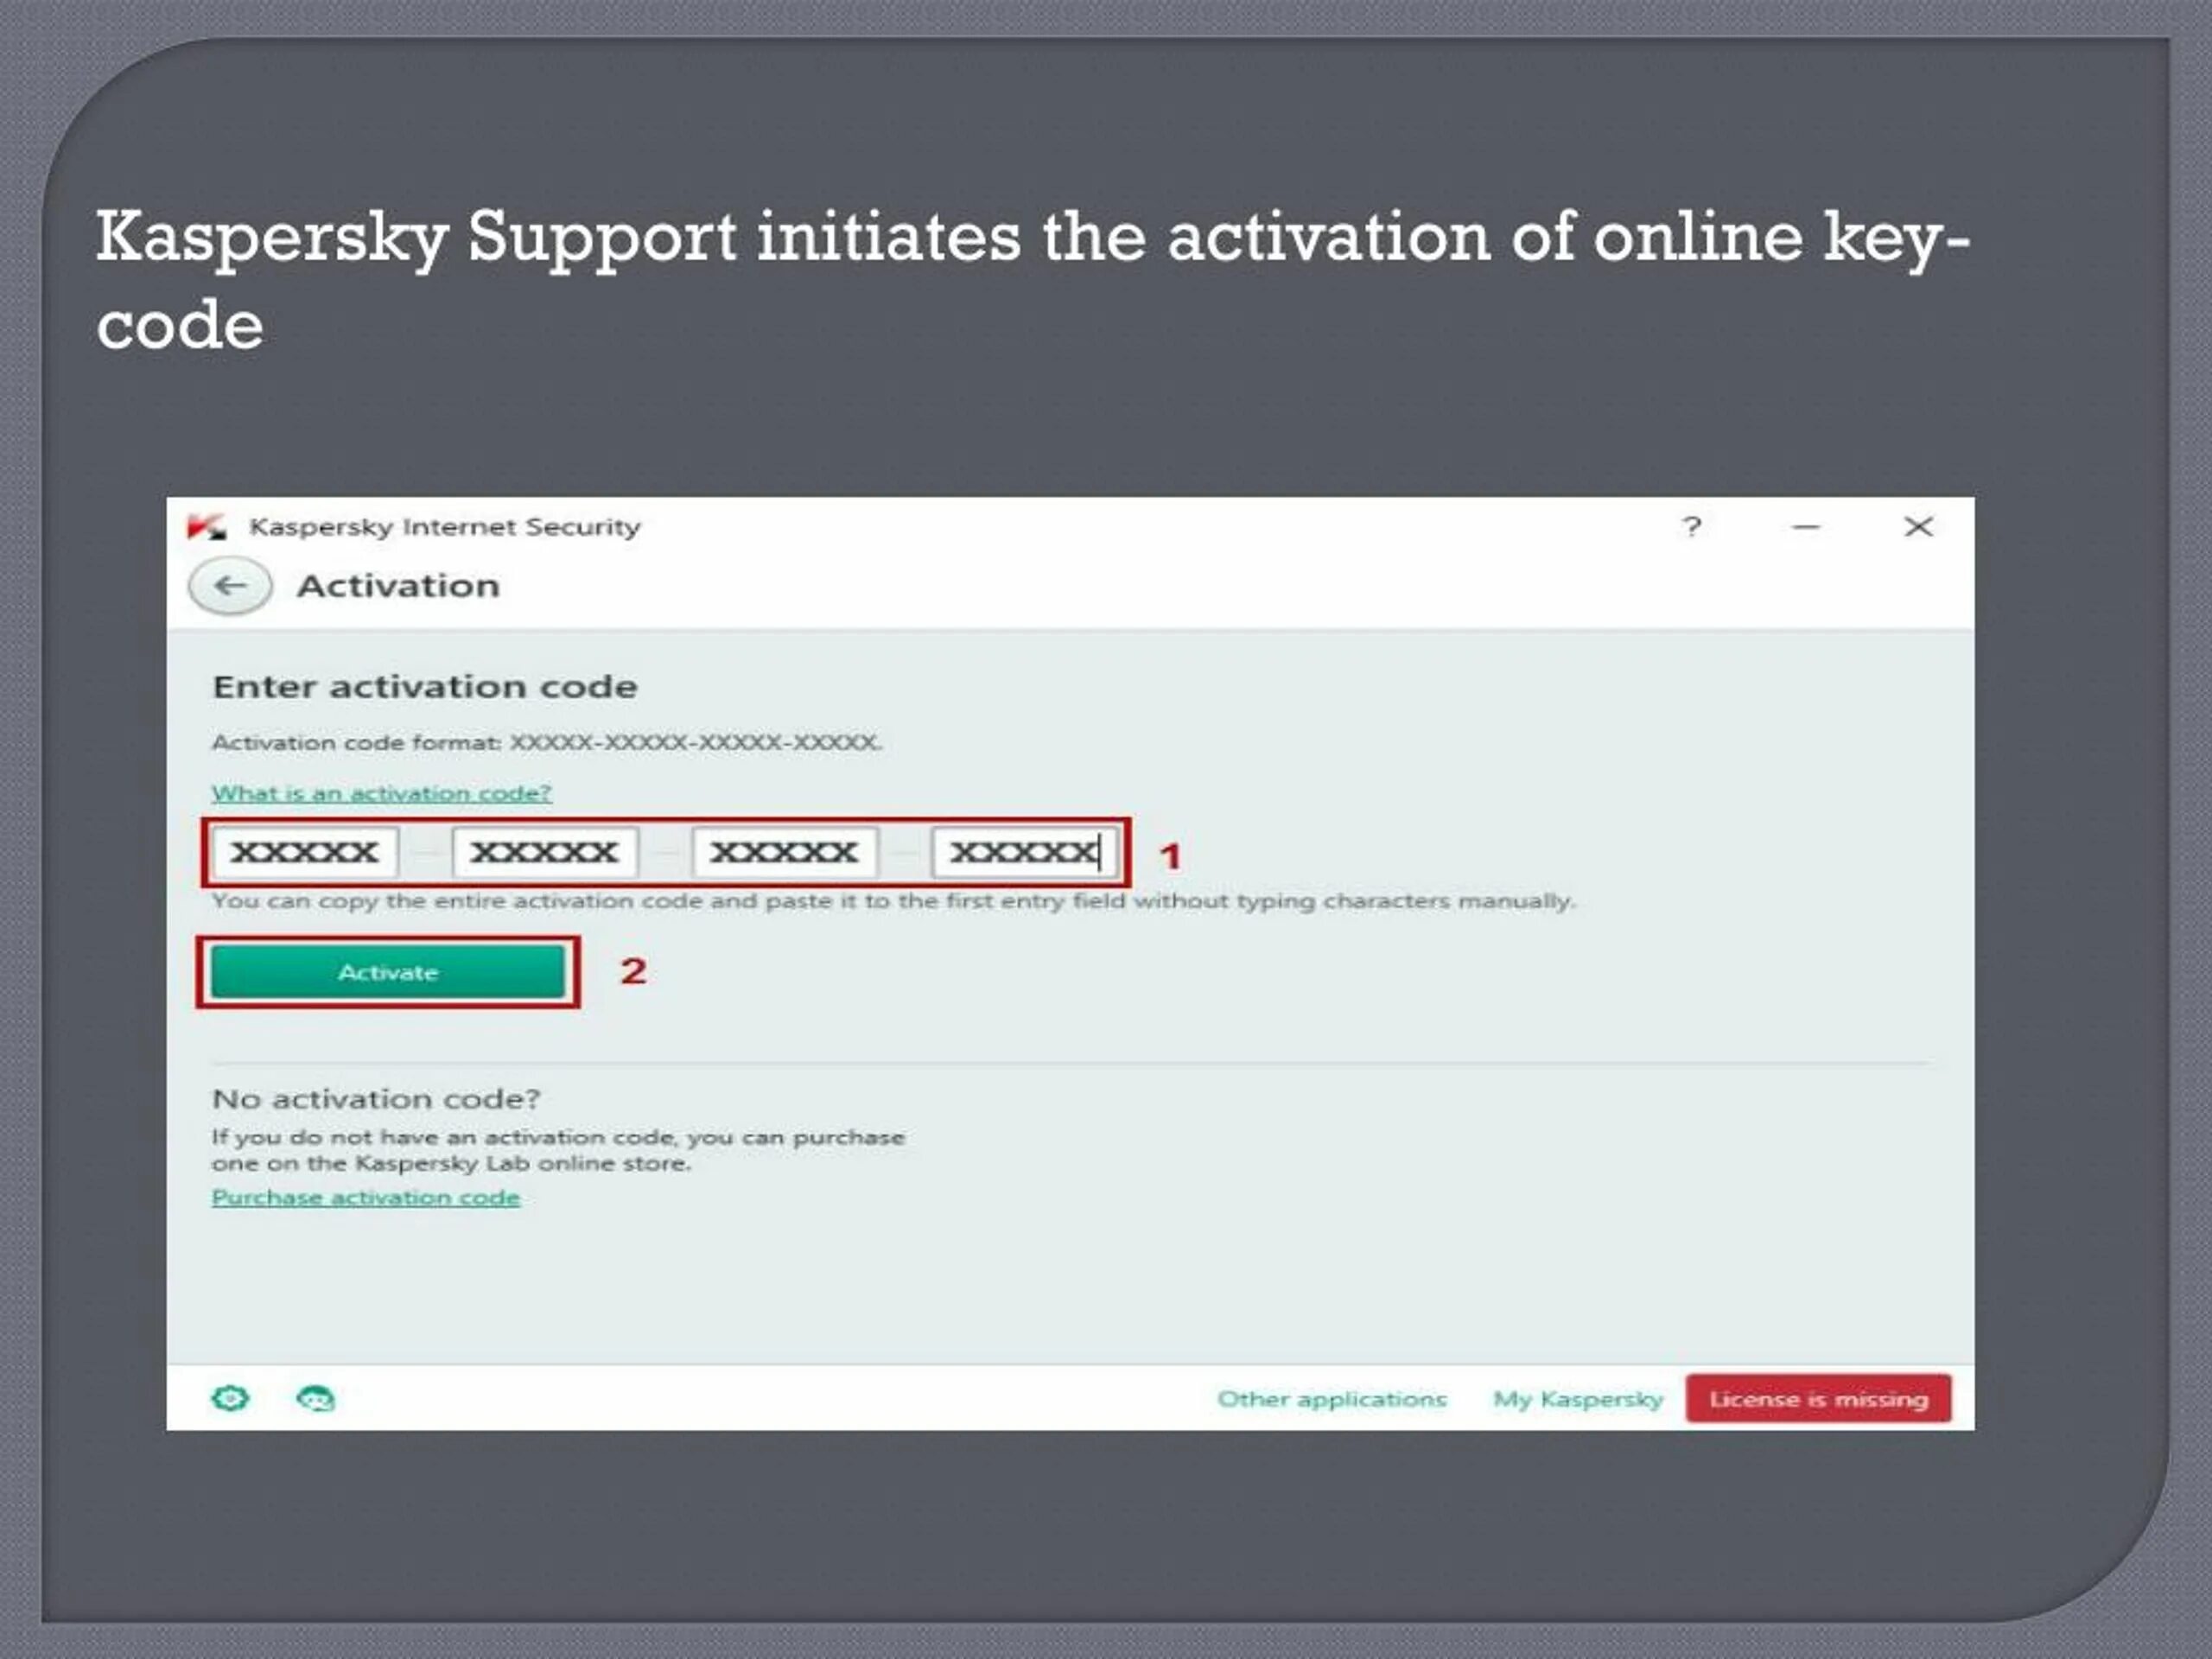Viewport: 2212px width, 1659px height.
Task: Click the Kaspersky logo in title bar
Action: coord(207,526)
